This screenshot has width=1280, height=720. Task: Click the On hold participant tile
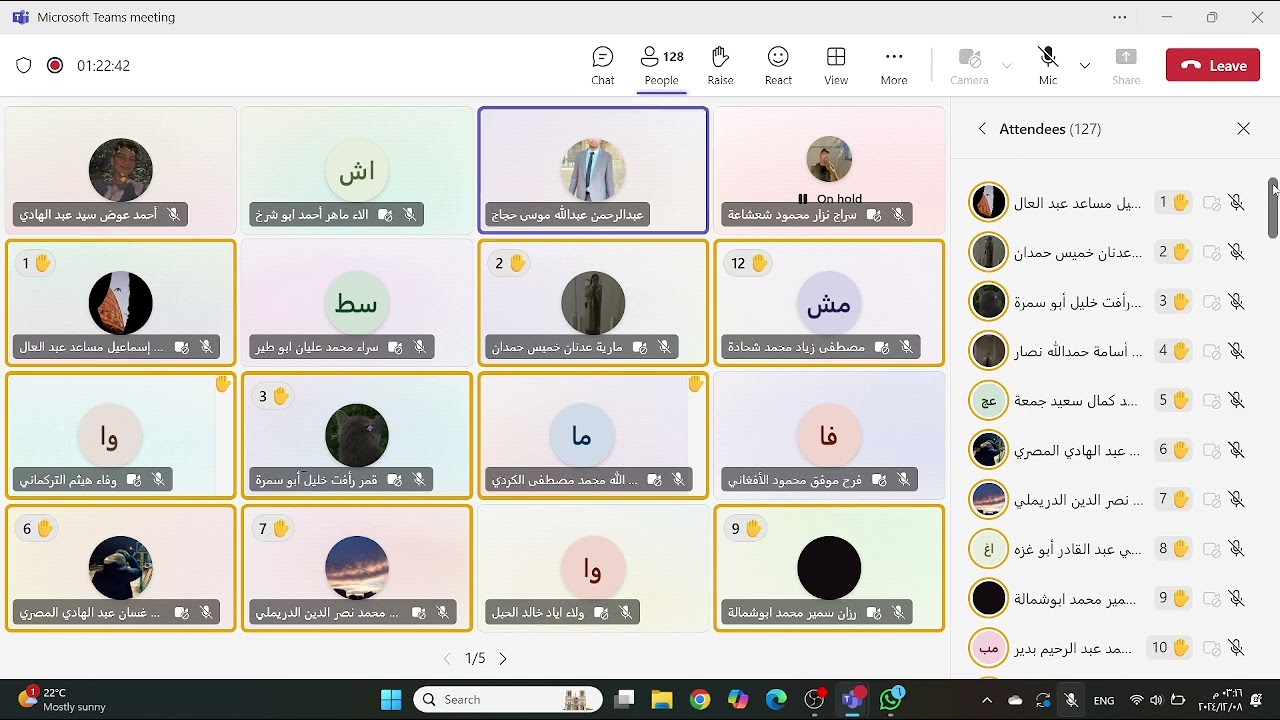(x=829, y=170)
